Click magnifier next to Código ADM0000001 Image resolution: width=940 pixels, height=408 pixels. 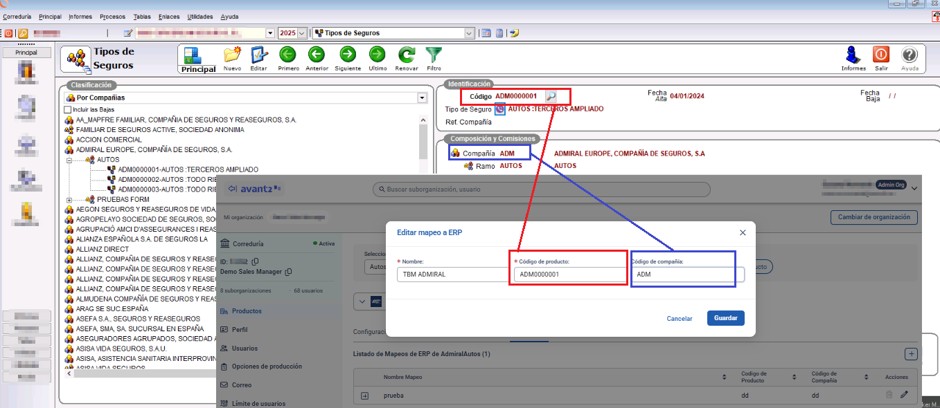[550, 96]
